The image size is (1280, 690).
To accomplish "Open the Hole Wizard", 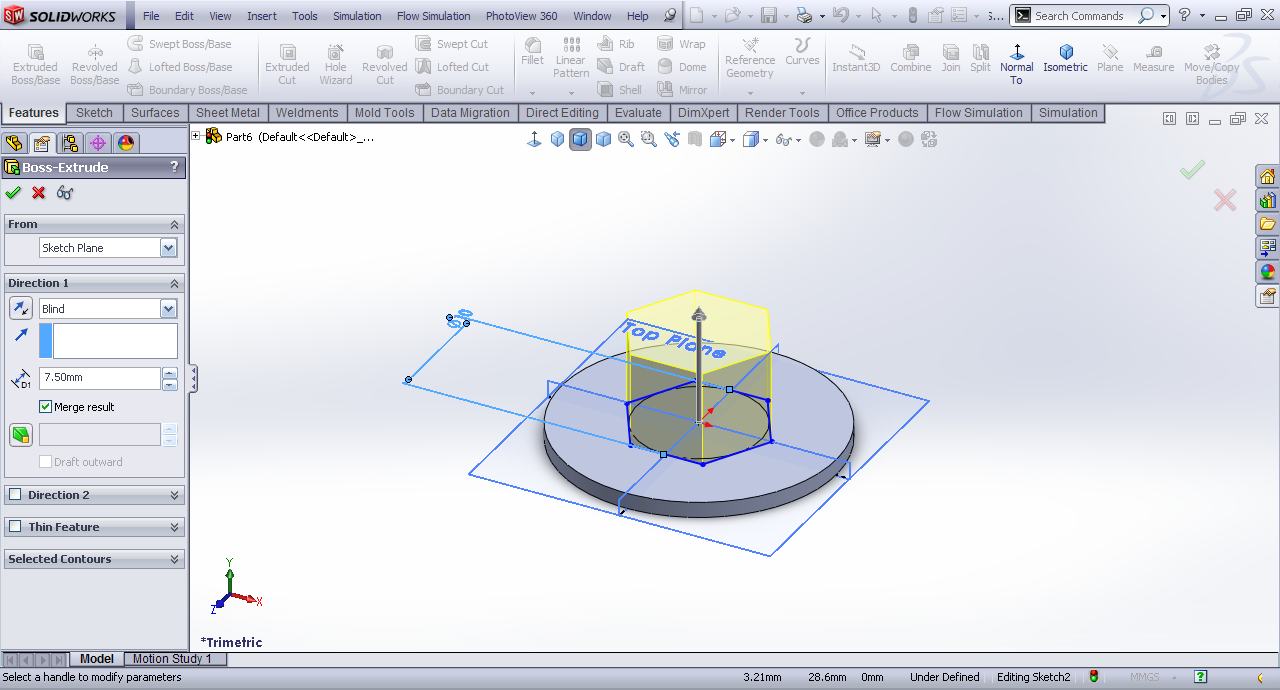I will [336, 65].
